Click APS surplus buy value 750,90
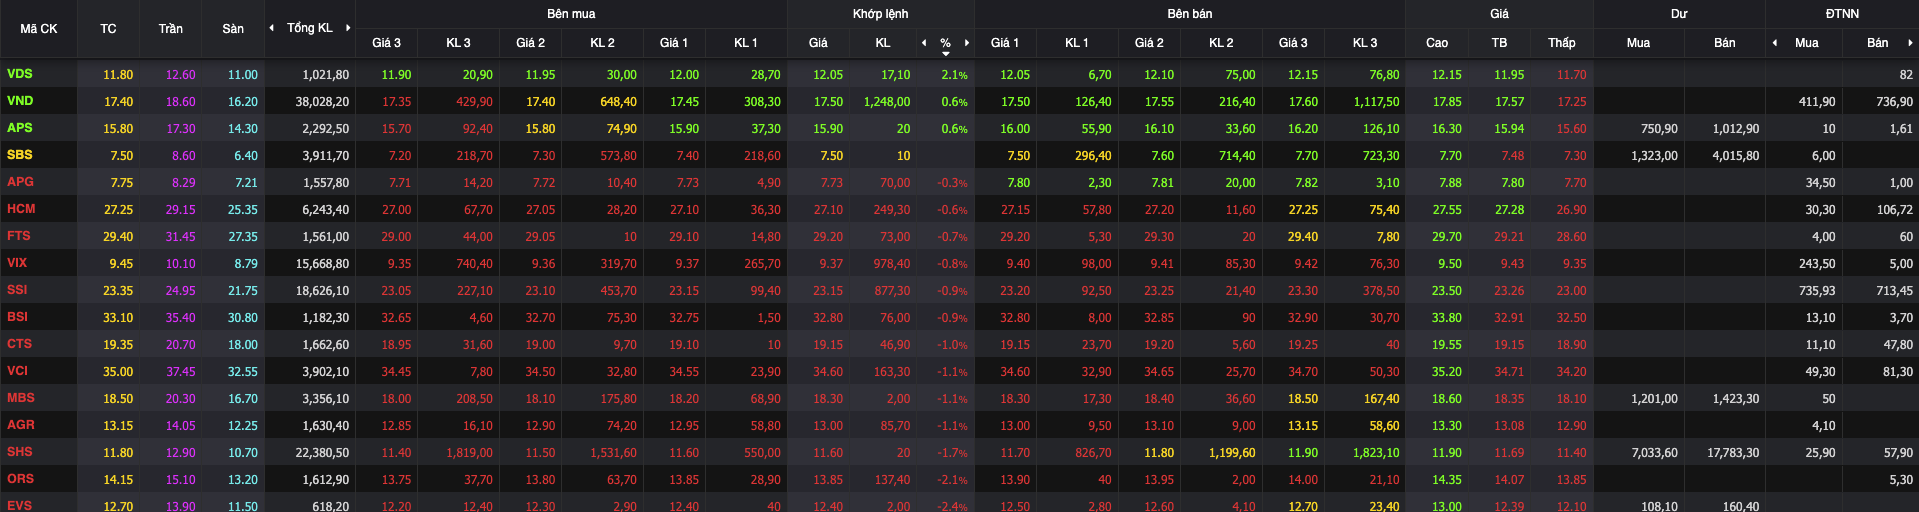The width and height of the screenshot is (1919, 512). (1659, 129)
